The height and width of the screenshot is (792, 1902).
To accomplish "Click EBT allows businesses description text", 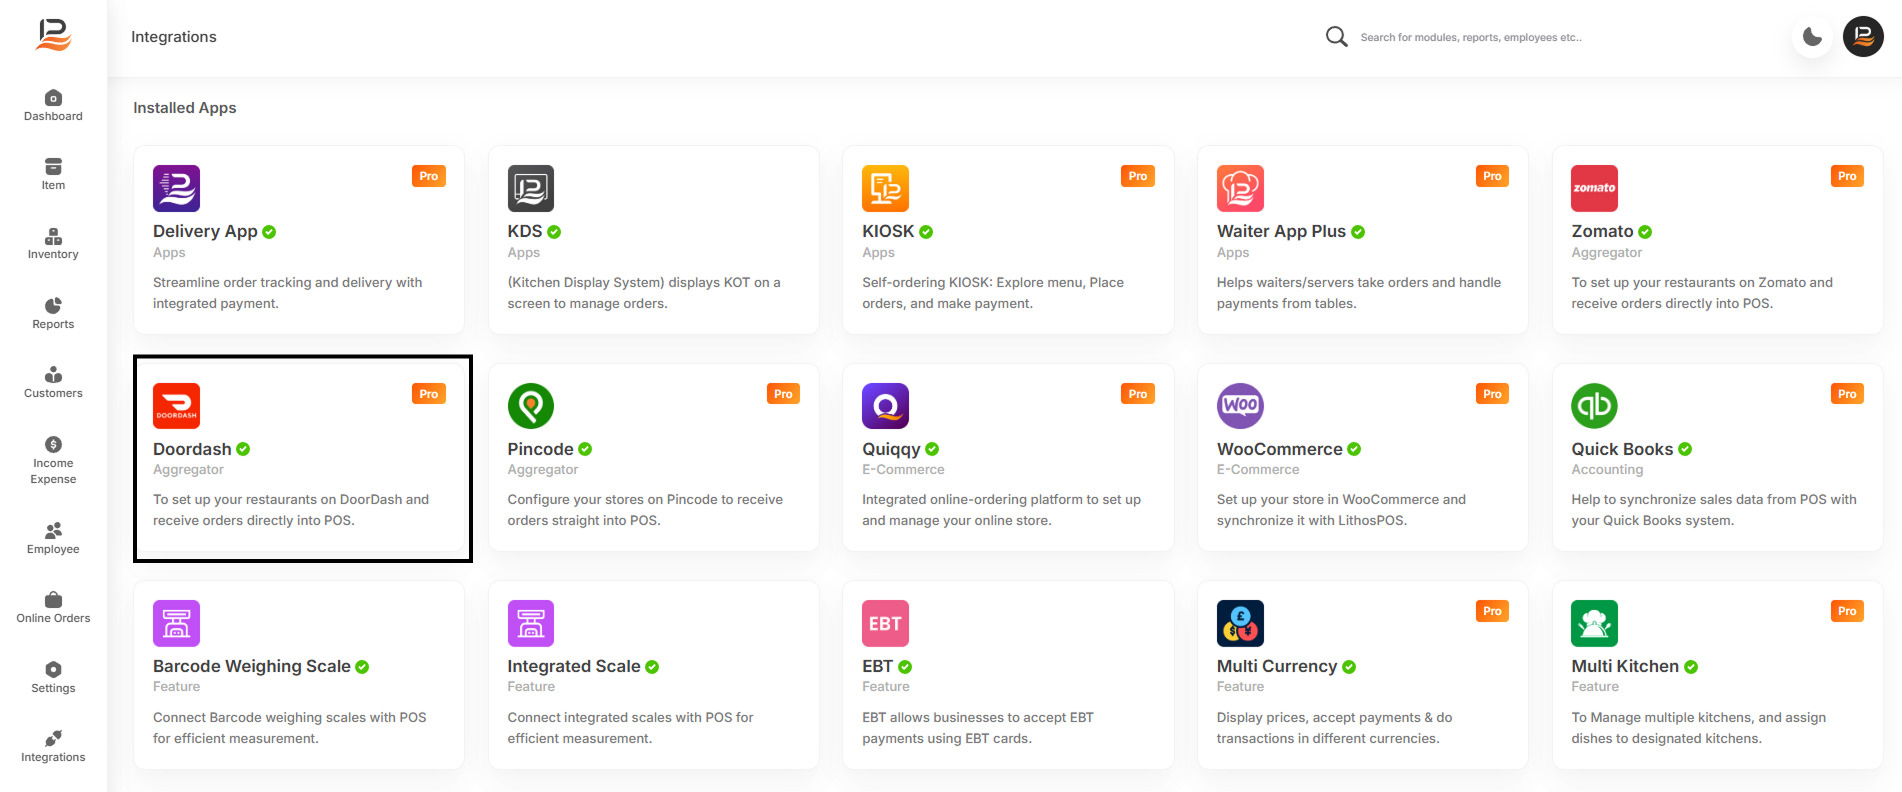I will tap(978, 728).
